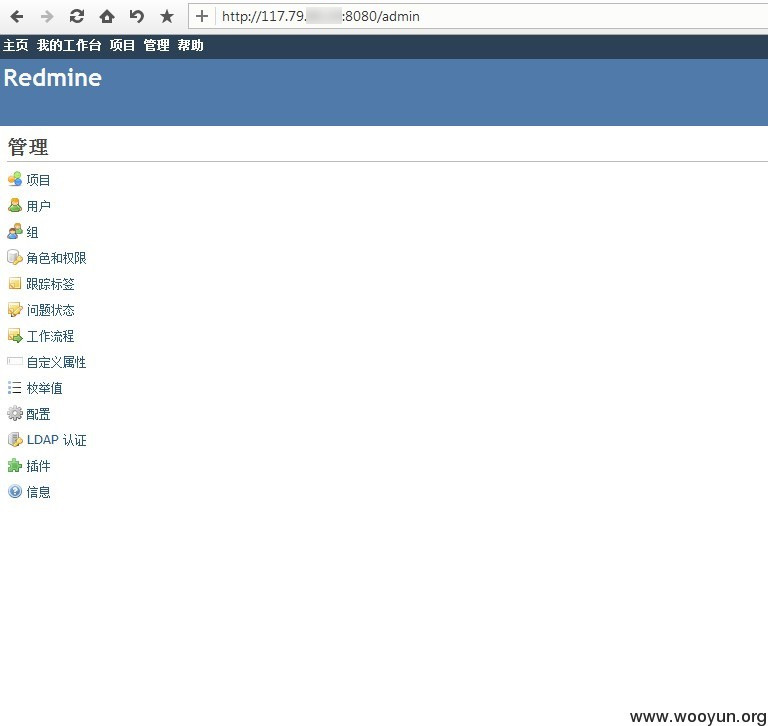Open the 自定义属性 link

(x=56, y=362)
